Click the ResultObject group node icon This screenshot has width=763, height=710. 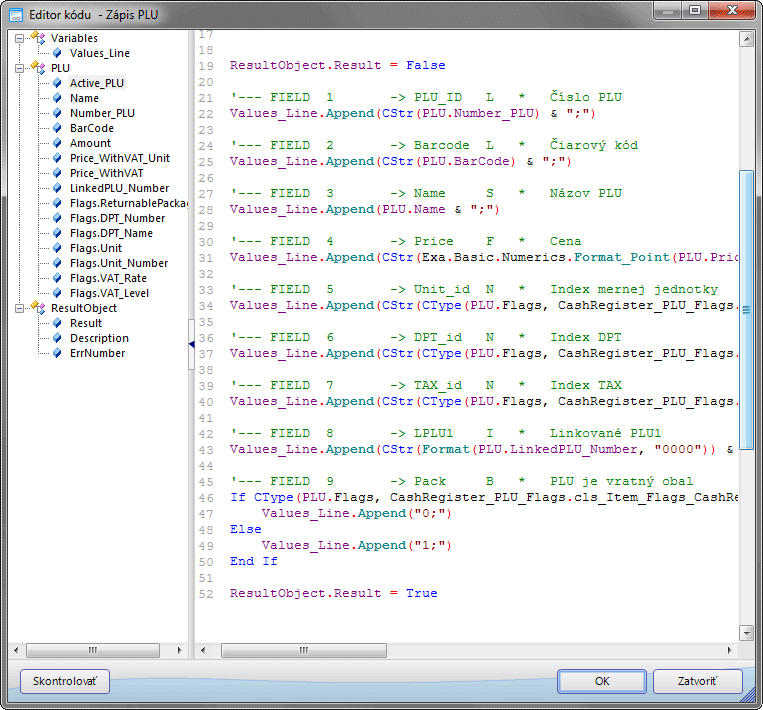[38, 308]
